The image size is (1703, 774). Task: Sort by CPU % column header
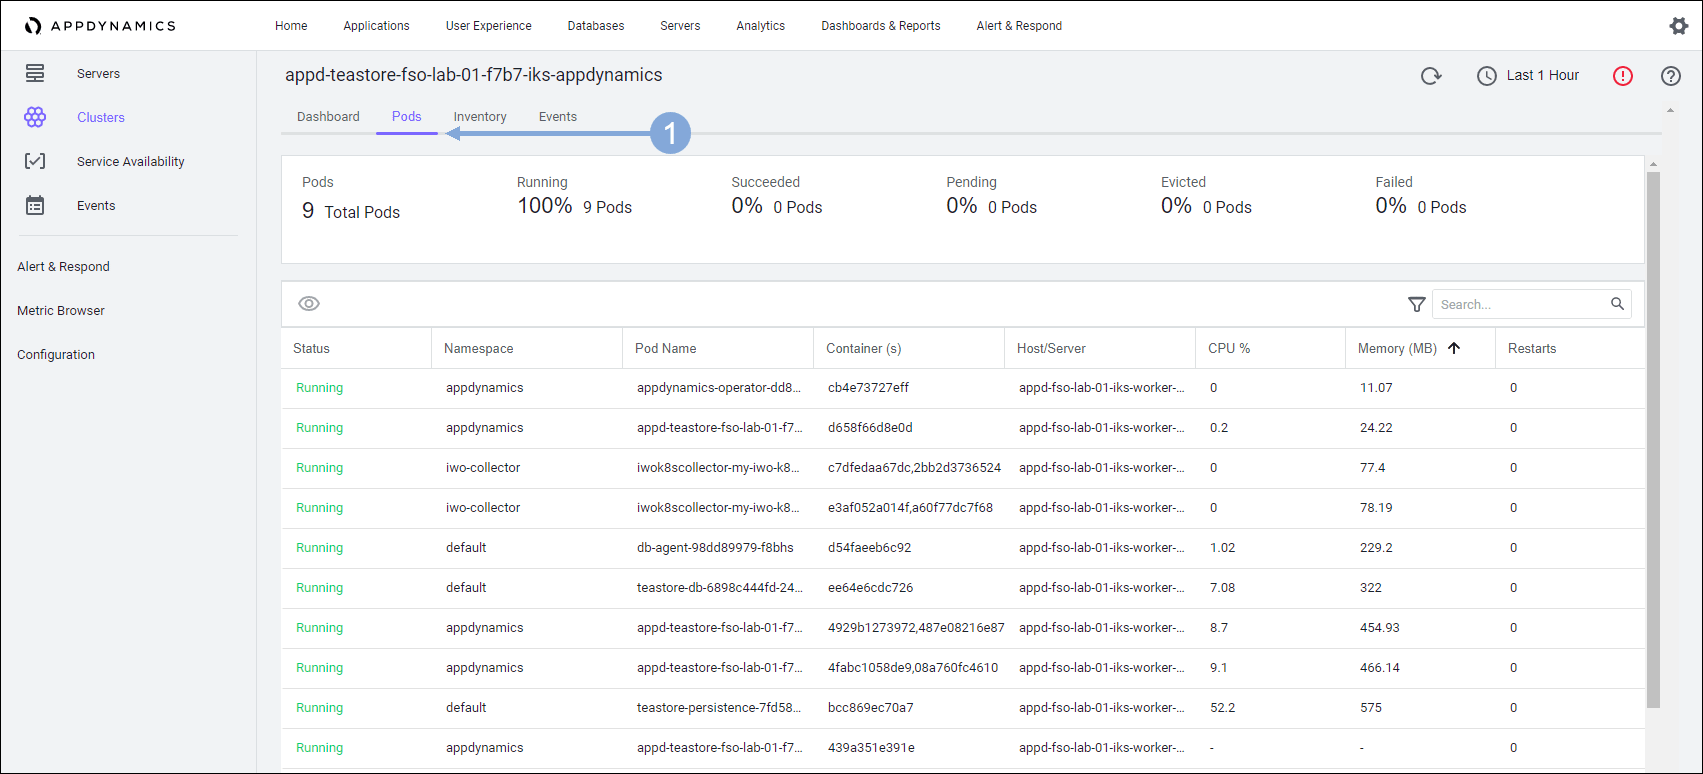coord(1229,349)
